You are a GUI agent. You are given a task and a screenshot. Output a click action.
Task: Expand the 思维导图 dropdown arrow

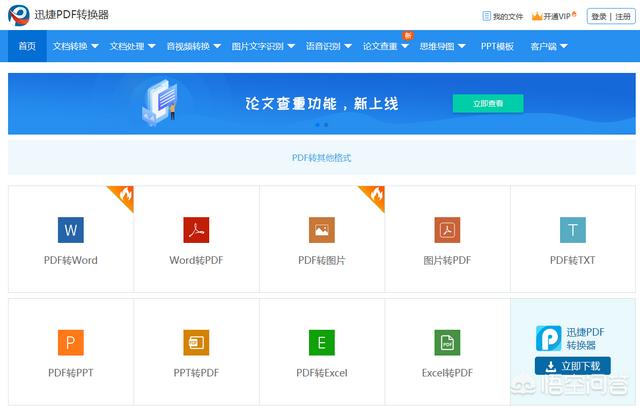point(462,46)
